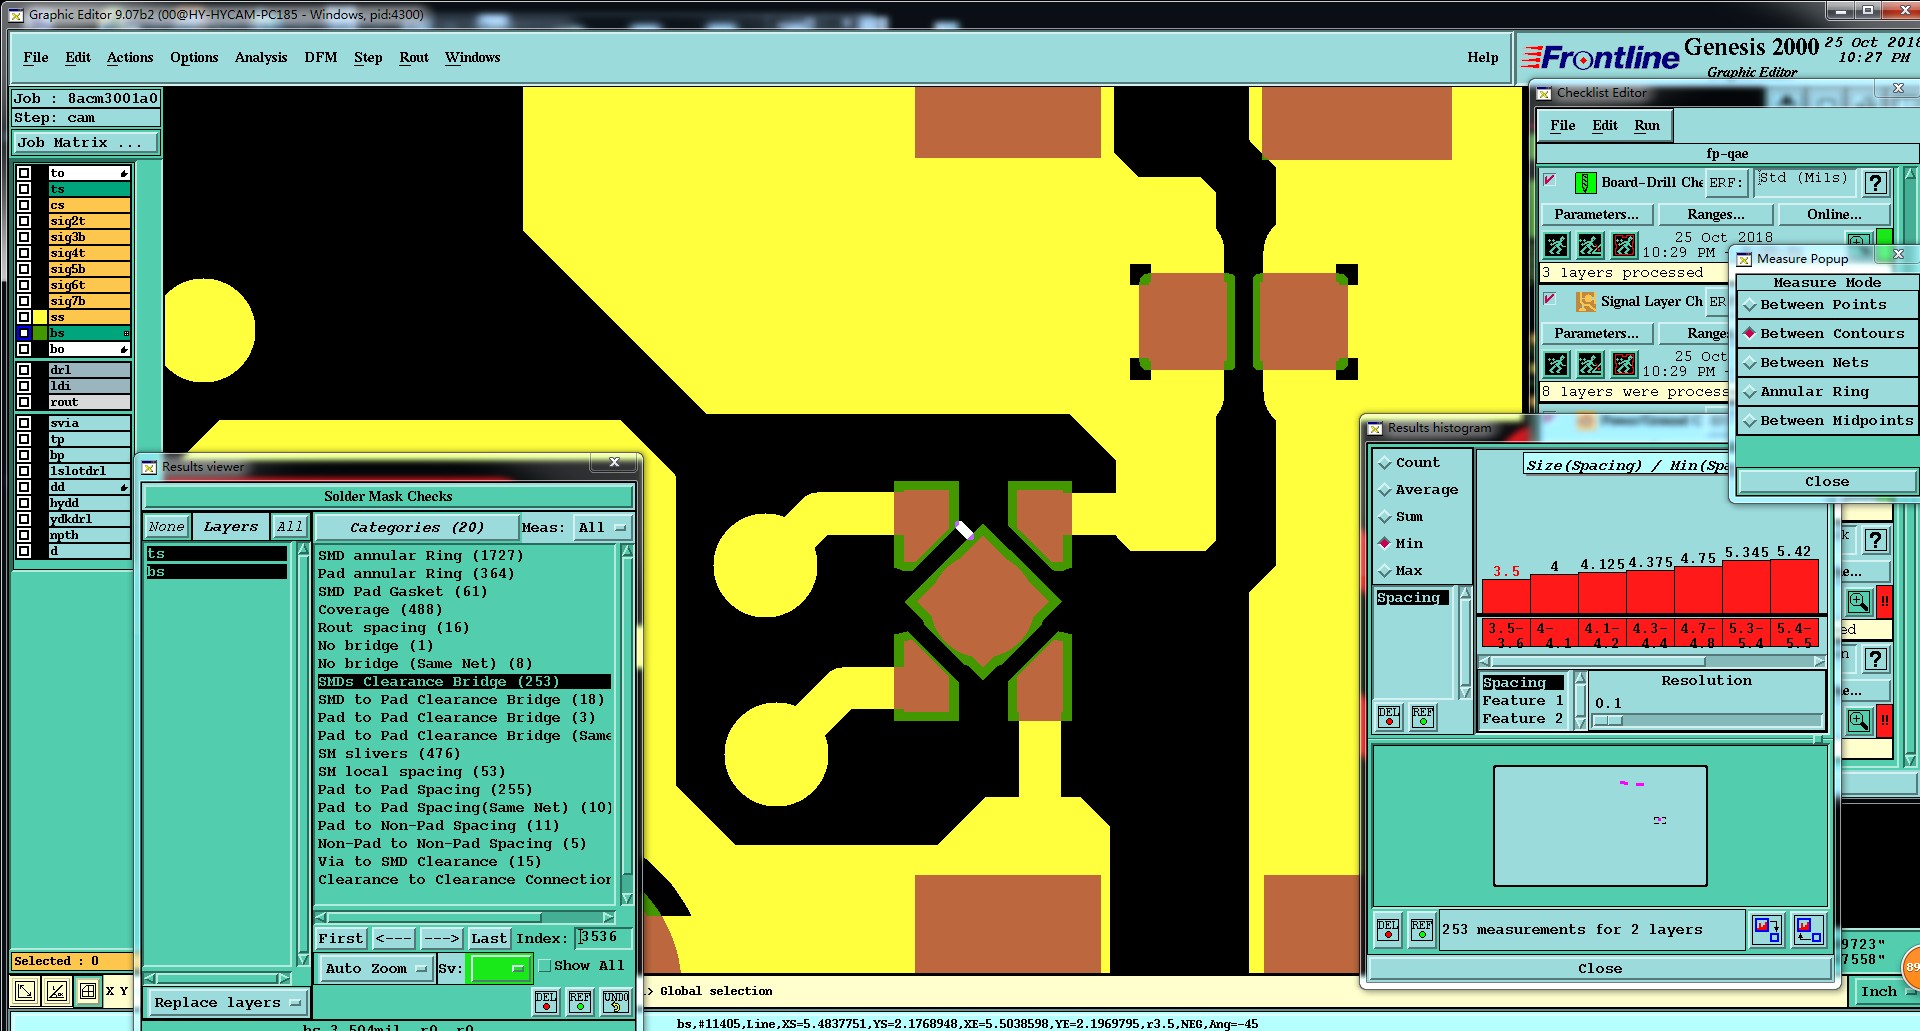Click lower magnifier results icon in Checklist Editor
1920x1031 pixels.
pos(1858,720)
